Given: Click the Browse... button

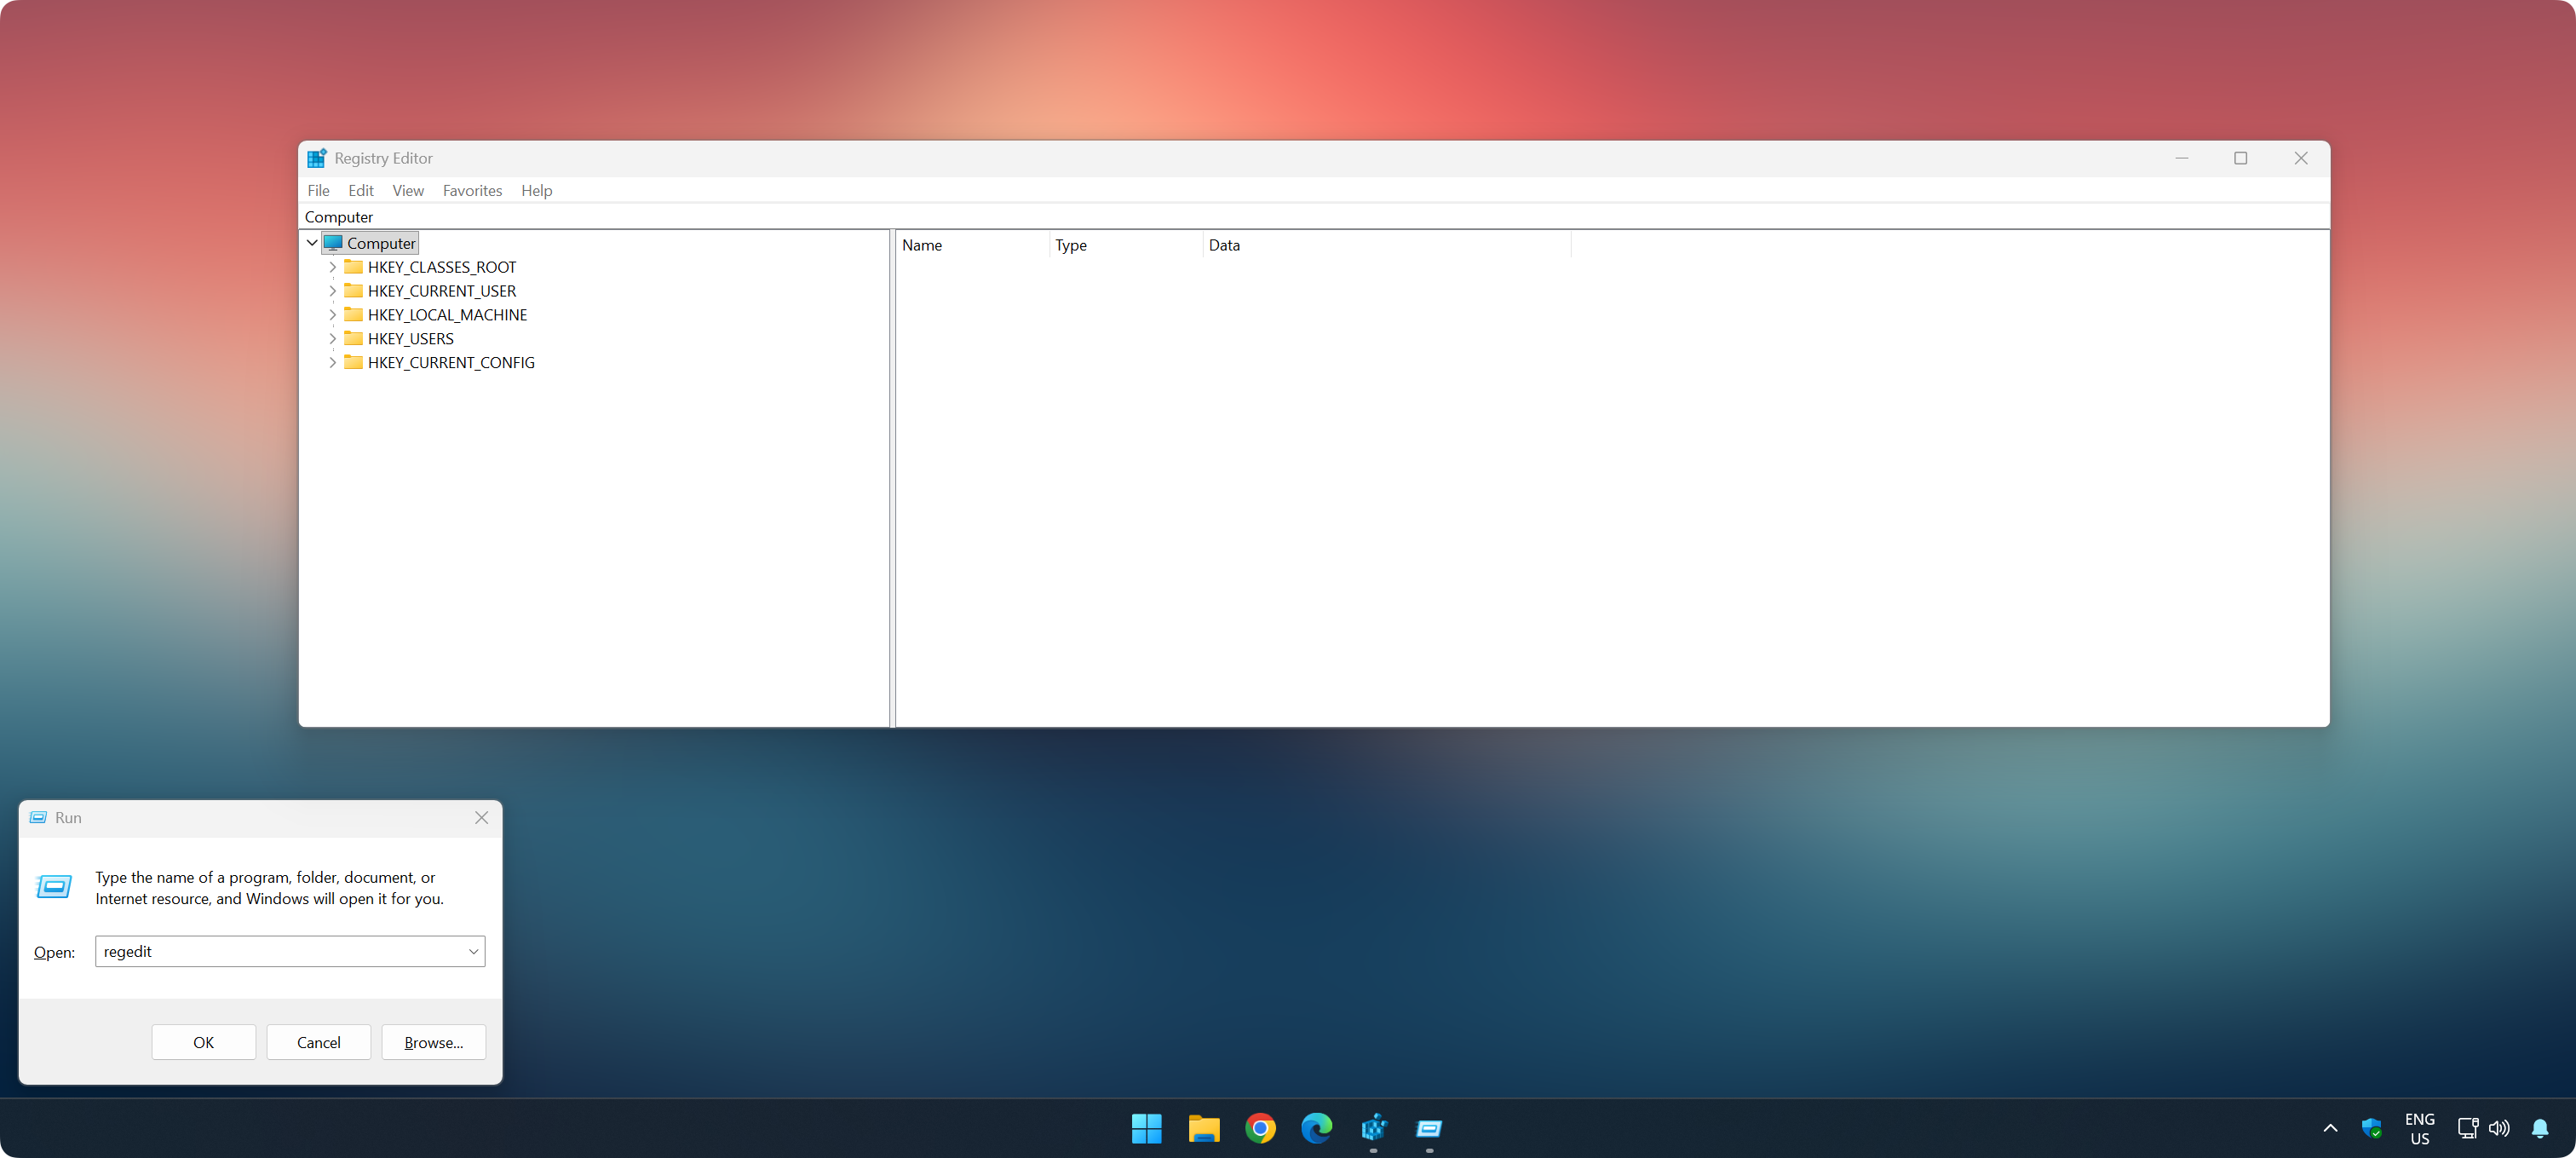Looking at the screenshot, I should pos(433,1042).
